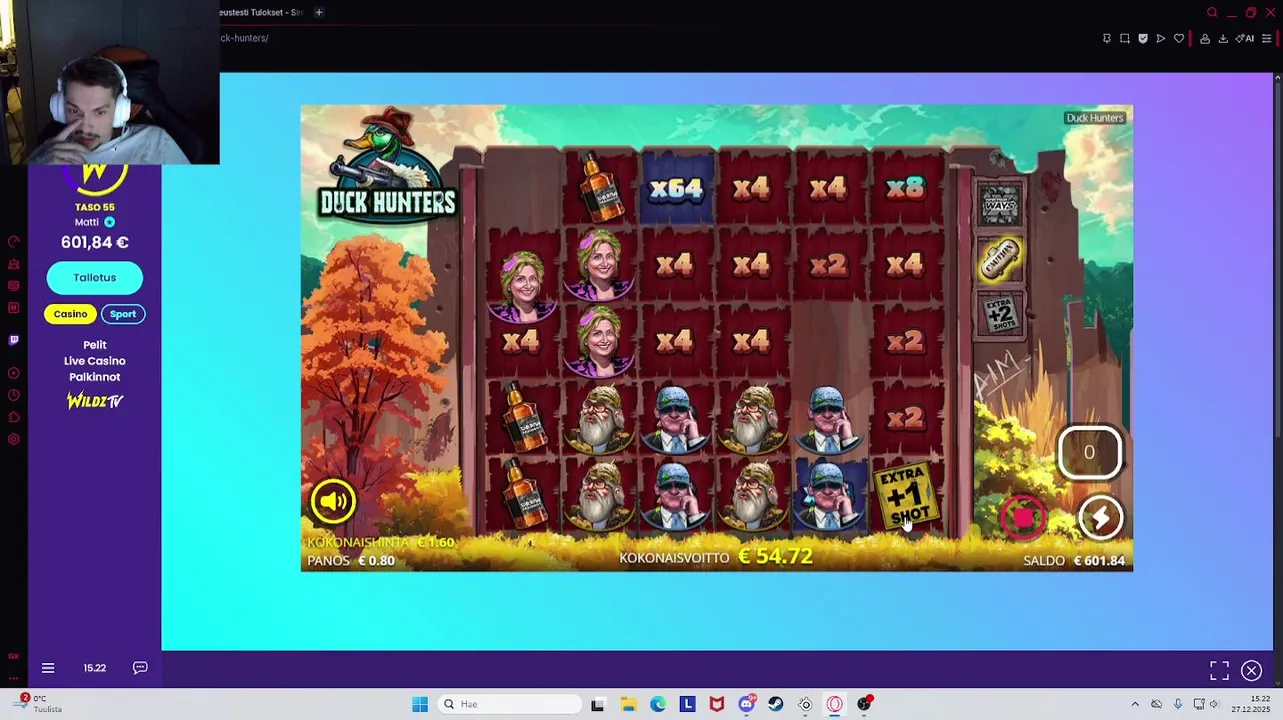Open the AI assistant icon in toolbar
The height and width of the screenshot is (720, 1283).
click(1245, 38)
